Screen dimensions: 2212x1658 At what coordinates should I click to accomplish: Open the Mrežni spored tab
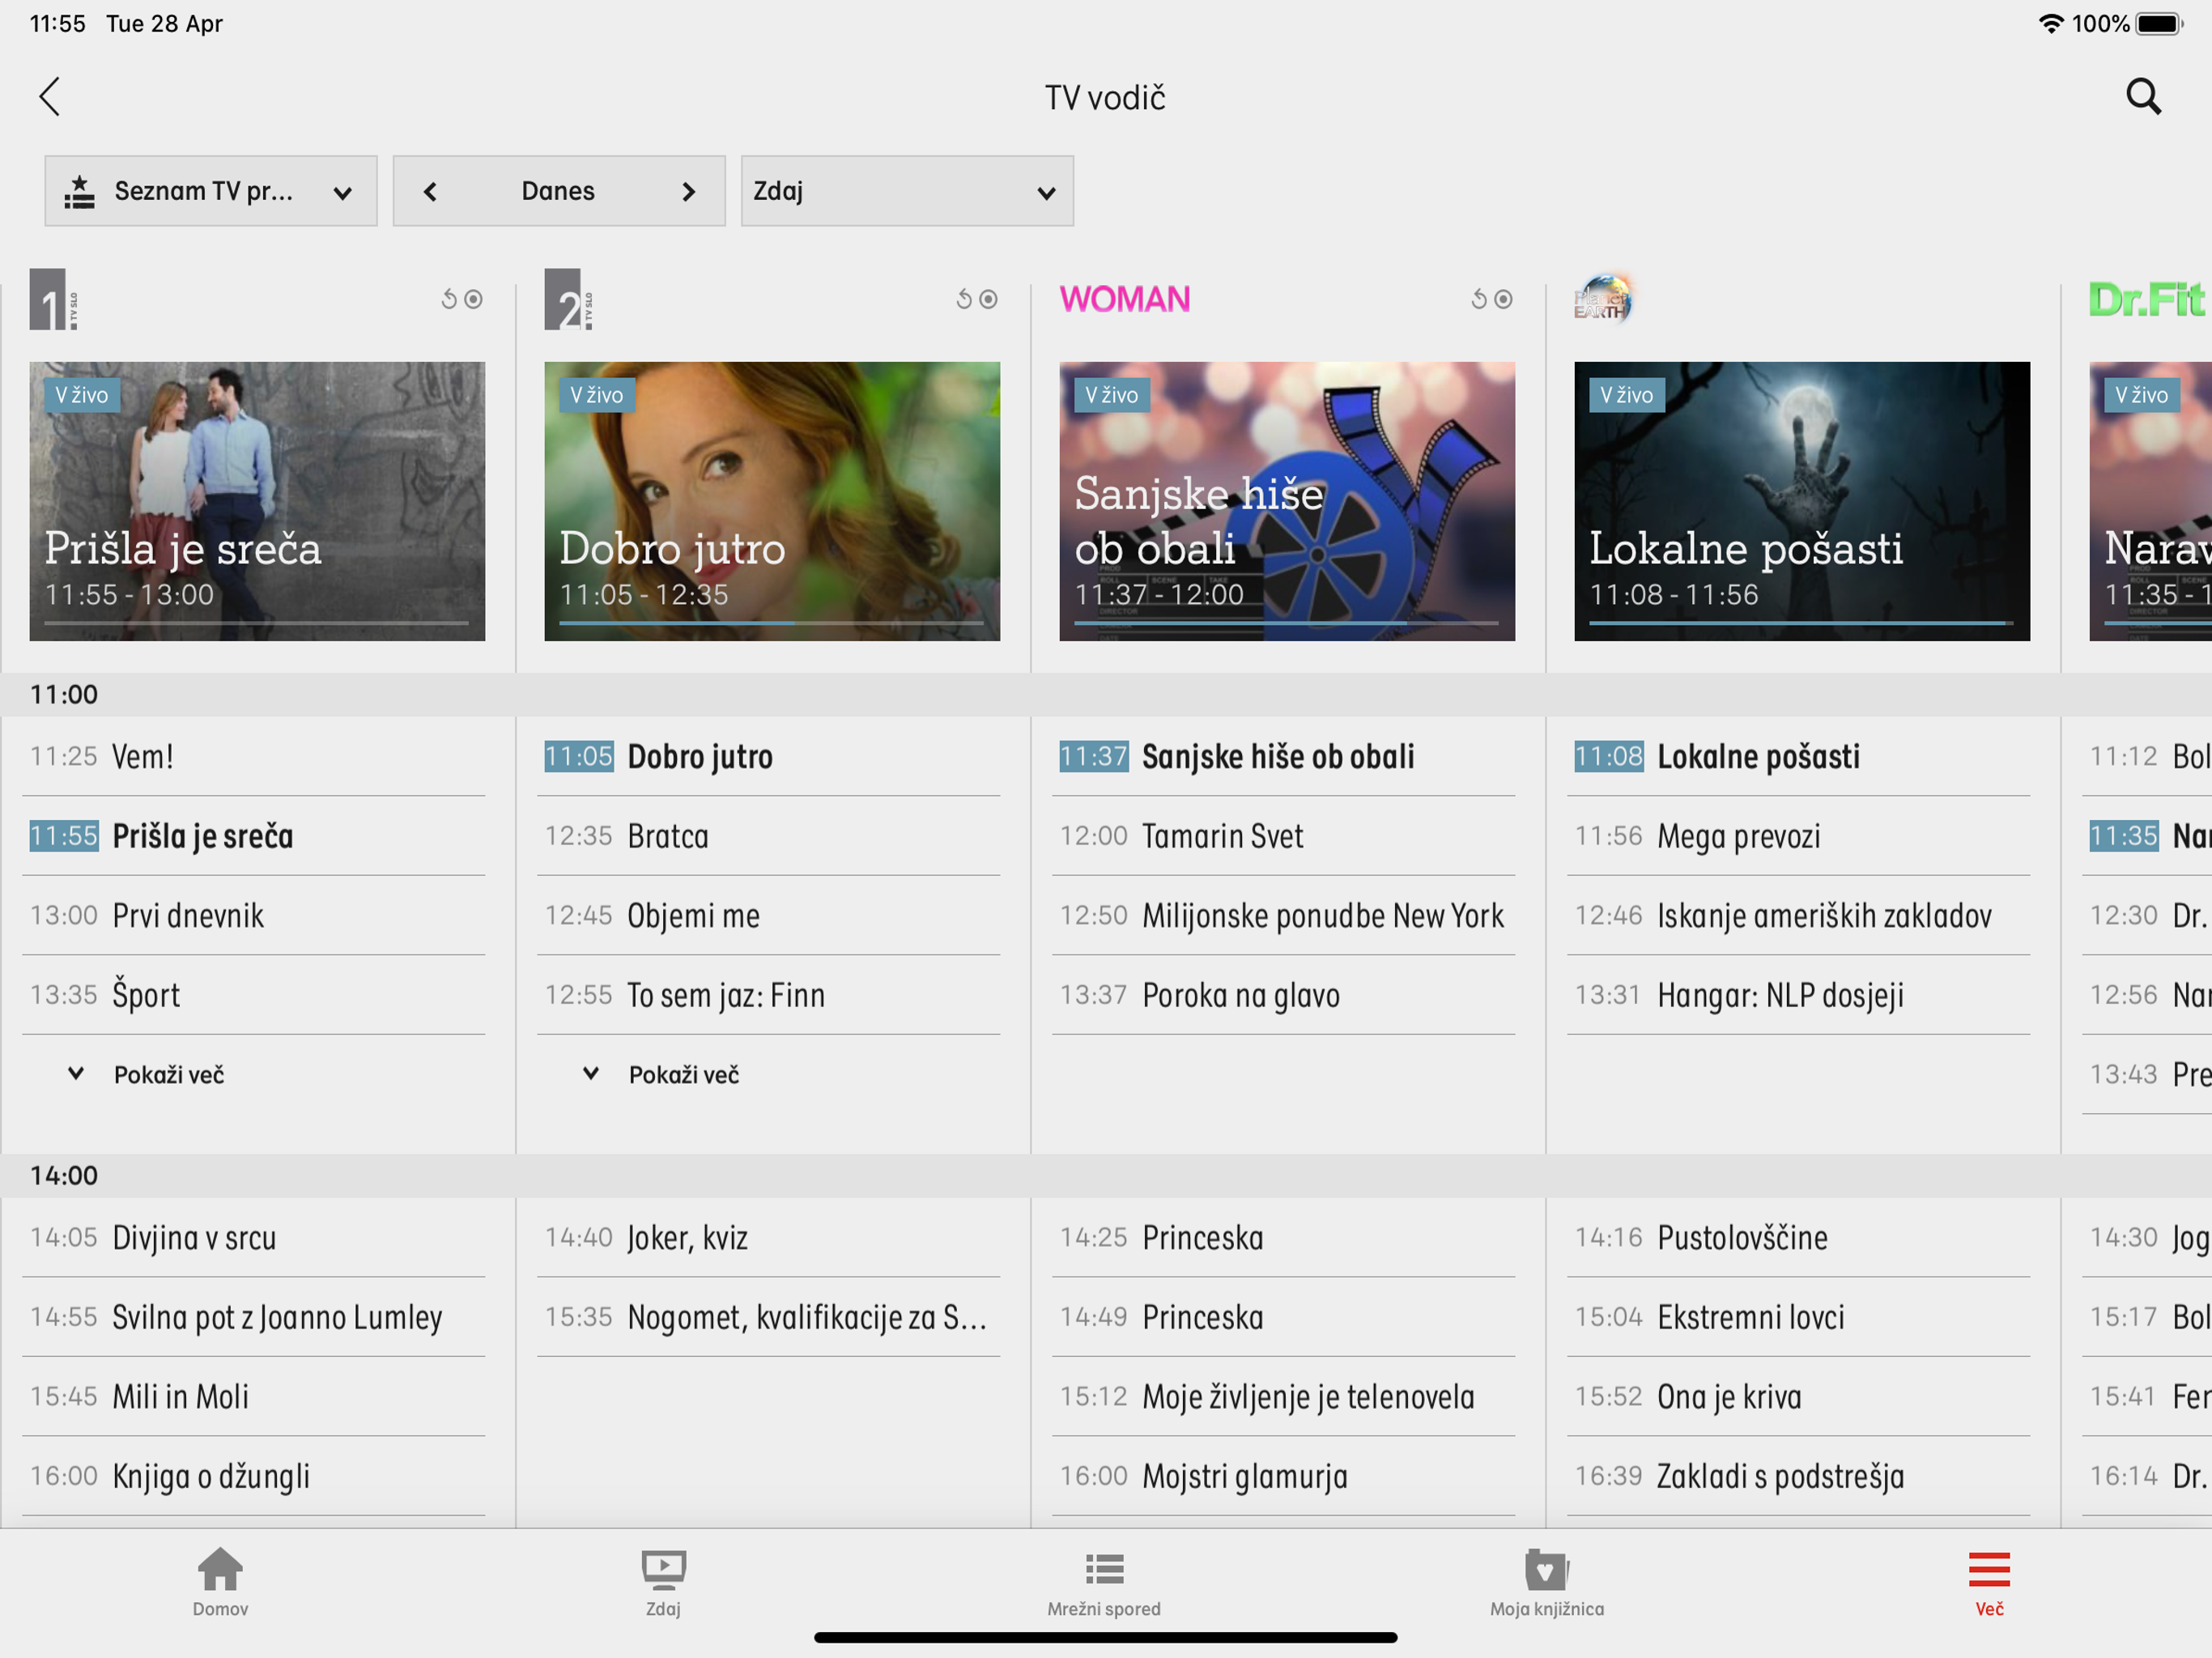pyautogui.click(x=1104, y=1583)
